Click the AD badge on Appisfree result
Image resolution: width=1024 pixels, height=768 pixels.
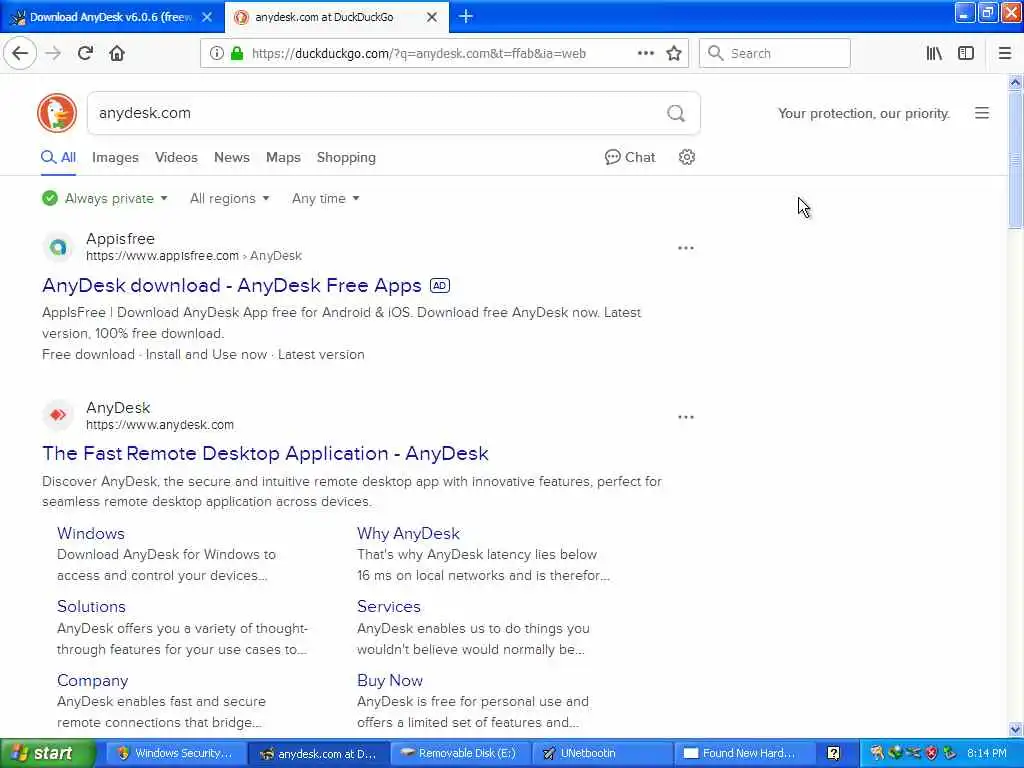click(440, 285)
